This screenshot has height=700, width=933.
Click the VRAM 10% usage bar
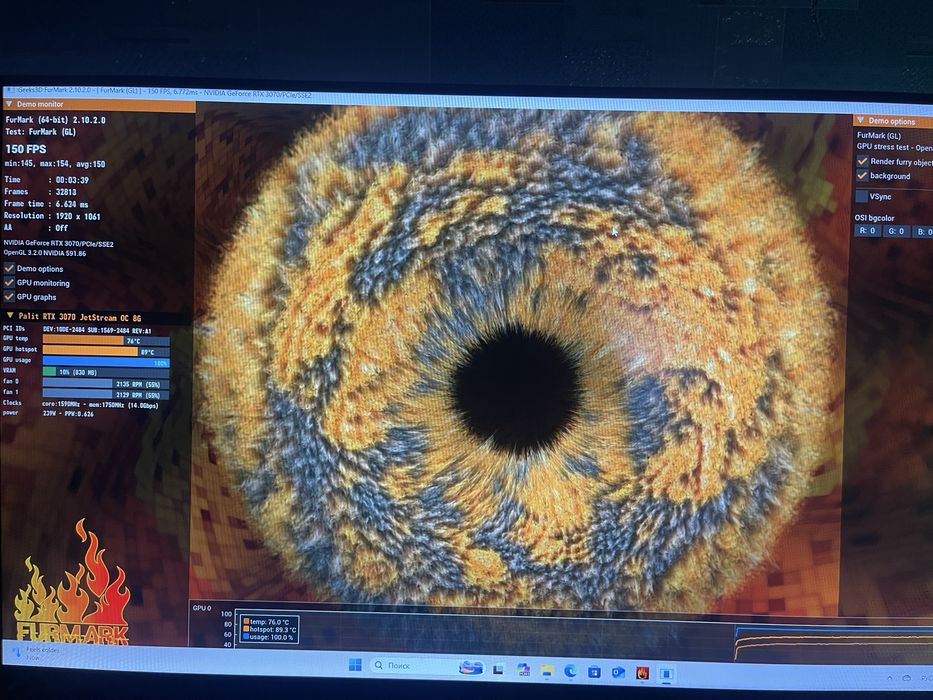[x=106, y=372]
